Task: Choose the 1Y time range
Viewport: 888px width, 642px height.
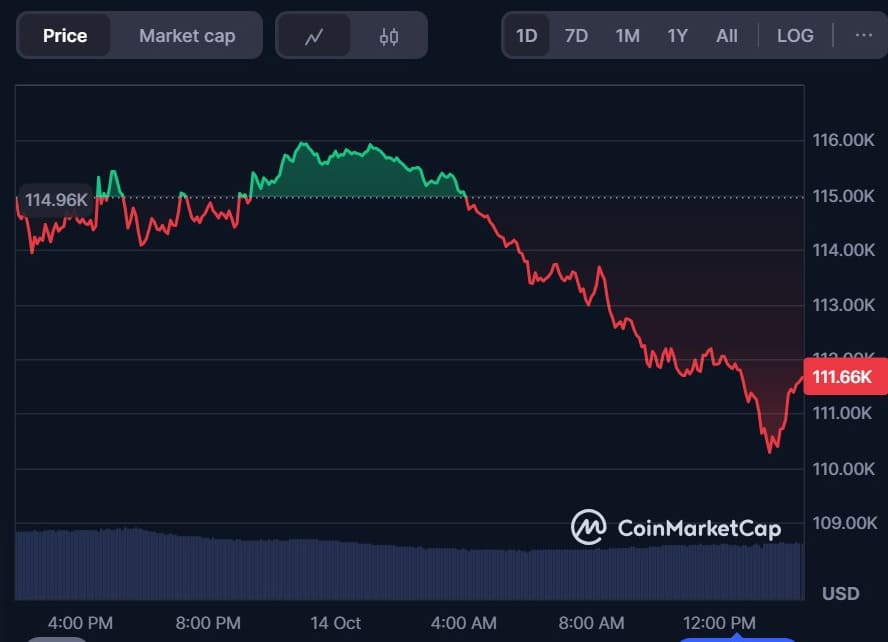Action: (x=677, y=36)
